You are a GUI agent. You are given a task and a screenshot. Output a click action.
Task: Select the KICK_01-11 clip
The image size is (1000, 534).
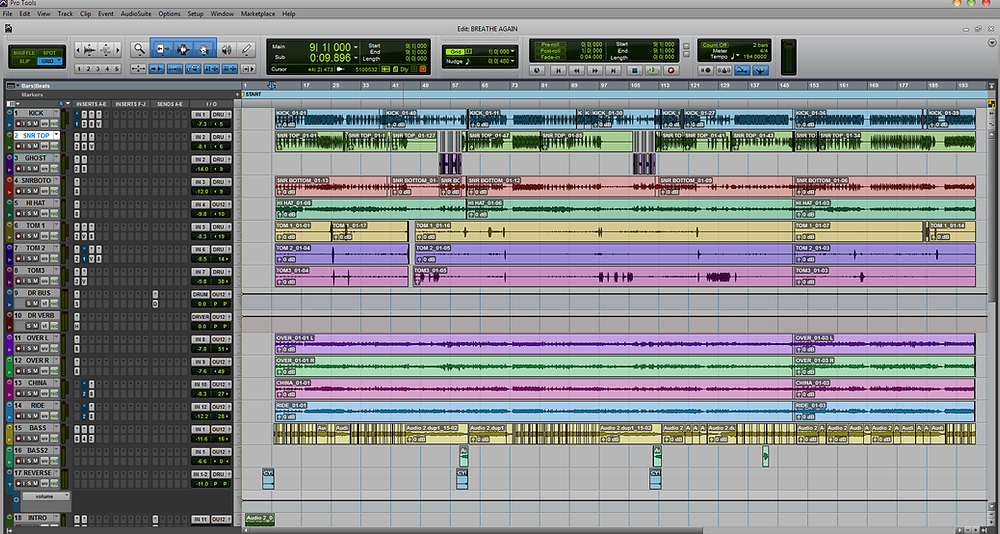[x=522, y=119]
